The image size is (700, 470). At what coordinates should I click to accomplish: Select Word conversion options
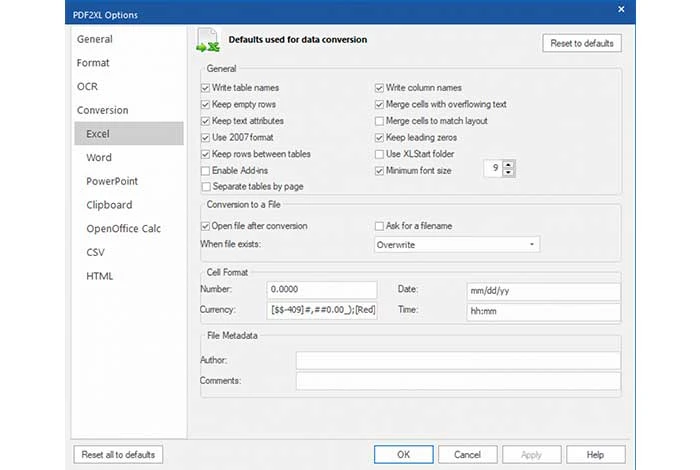click(99, 158)
